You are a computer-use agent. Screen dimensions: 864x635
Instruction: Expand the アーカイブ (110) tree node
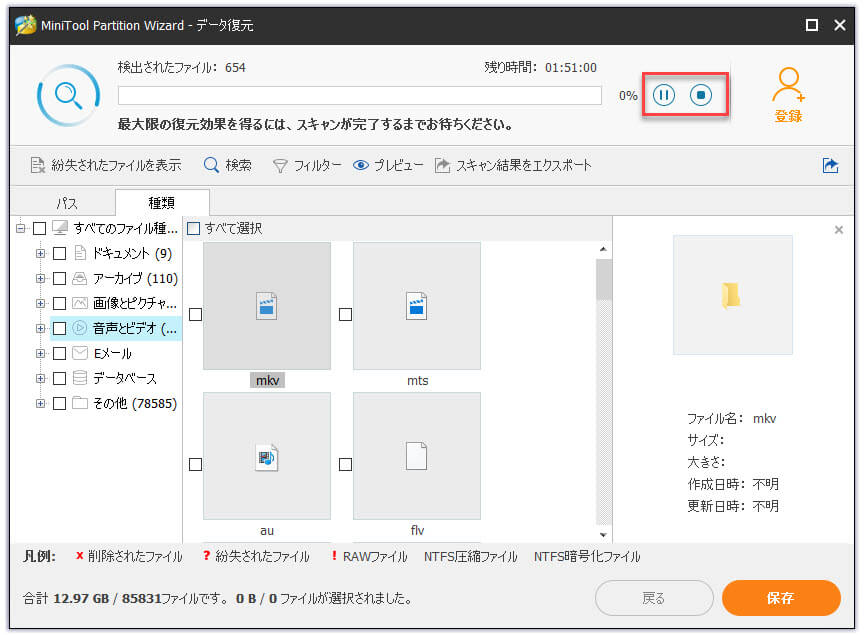tap(41, 278)
